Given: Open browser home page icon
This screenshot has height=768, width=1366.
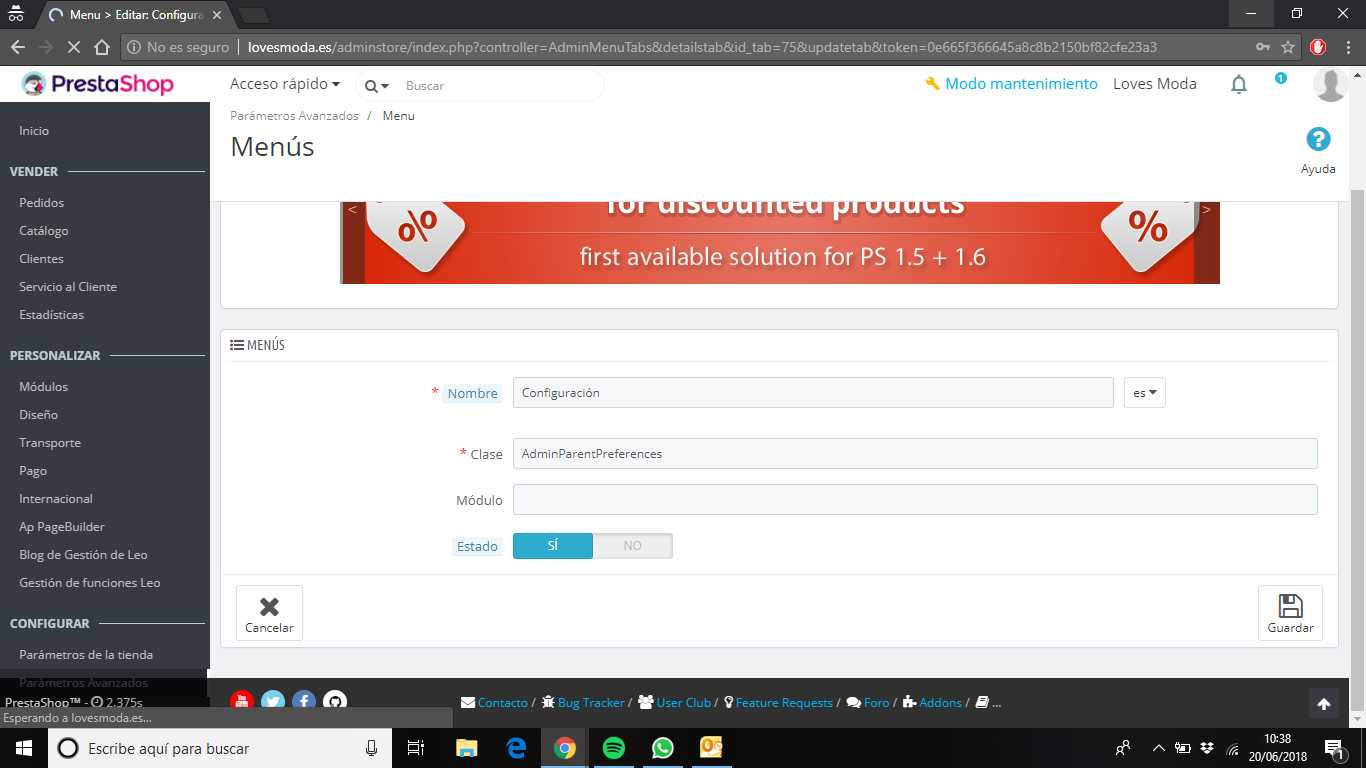Looking at the screenshot, I should click(x=101, y=47).
